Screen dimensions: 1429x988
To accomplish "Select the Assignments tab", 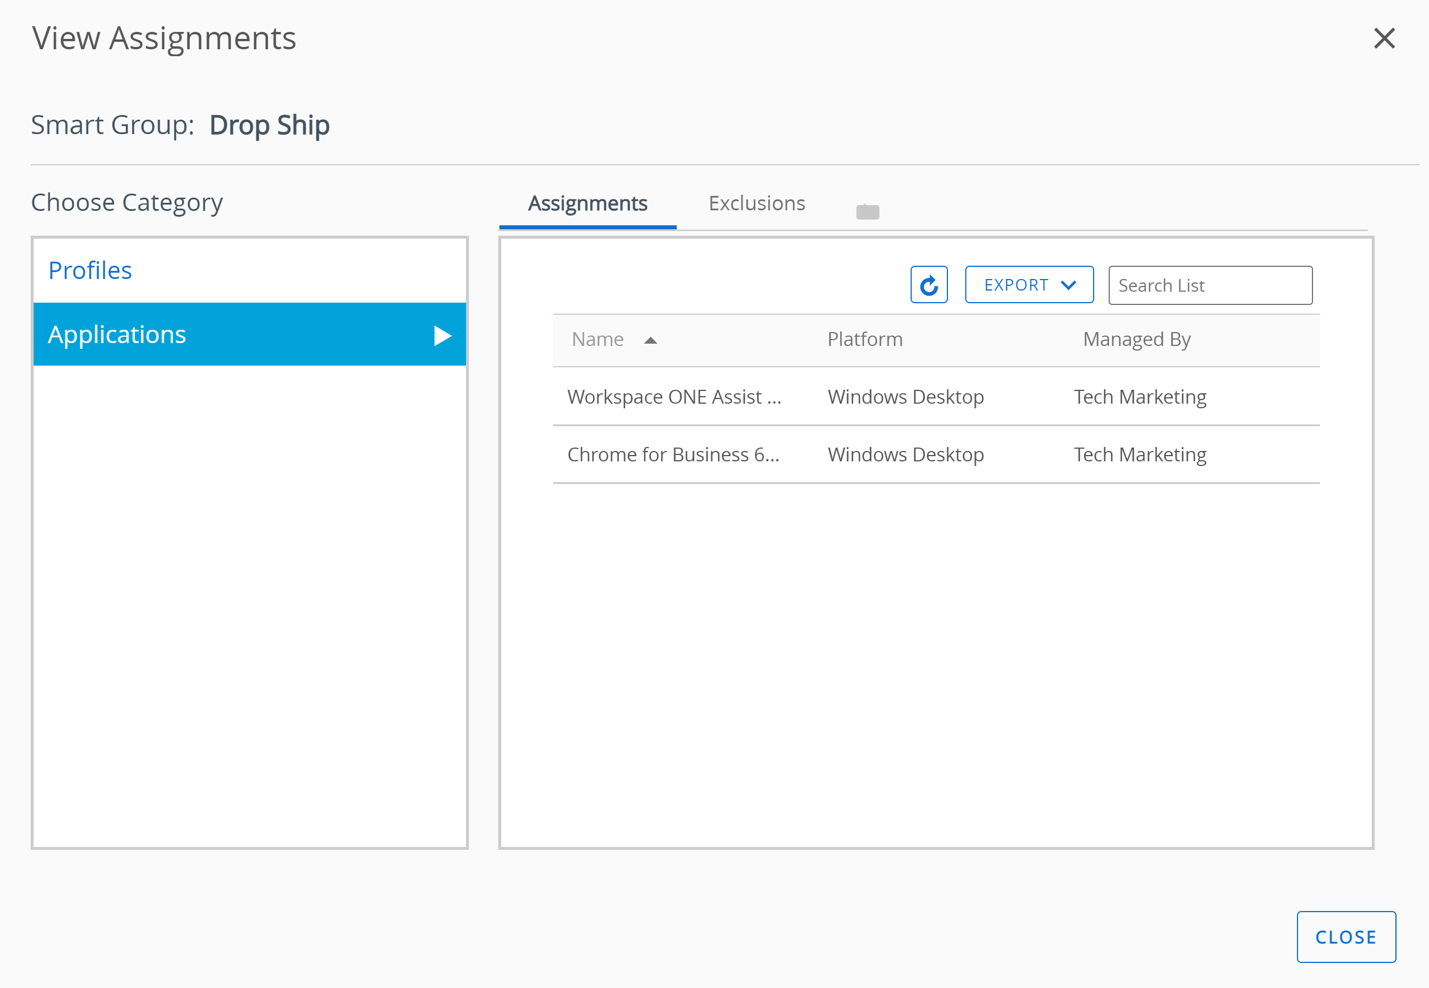I will click(587, 203).
